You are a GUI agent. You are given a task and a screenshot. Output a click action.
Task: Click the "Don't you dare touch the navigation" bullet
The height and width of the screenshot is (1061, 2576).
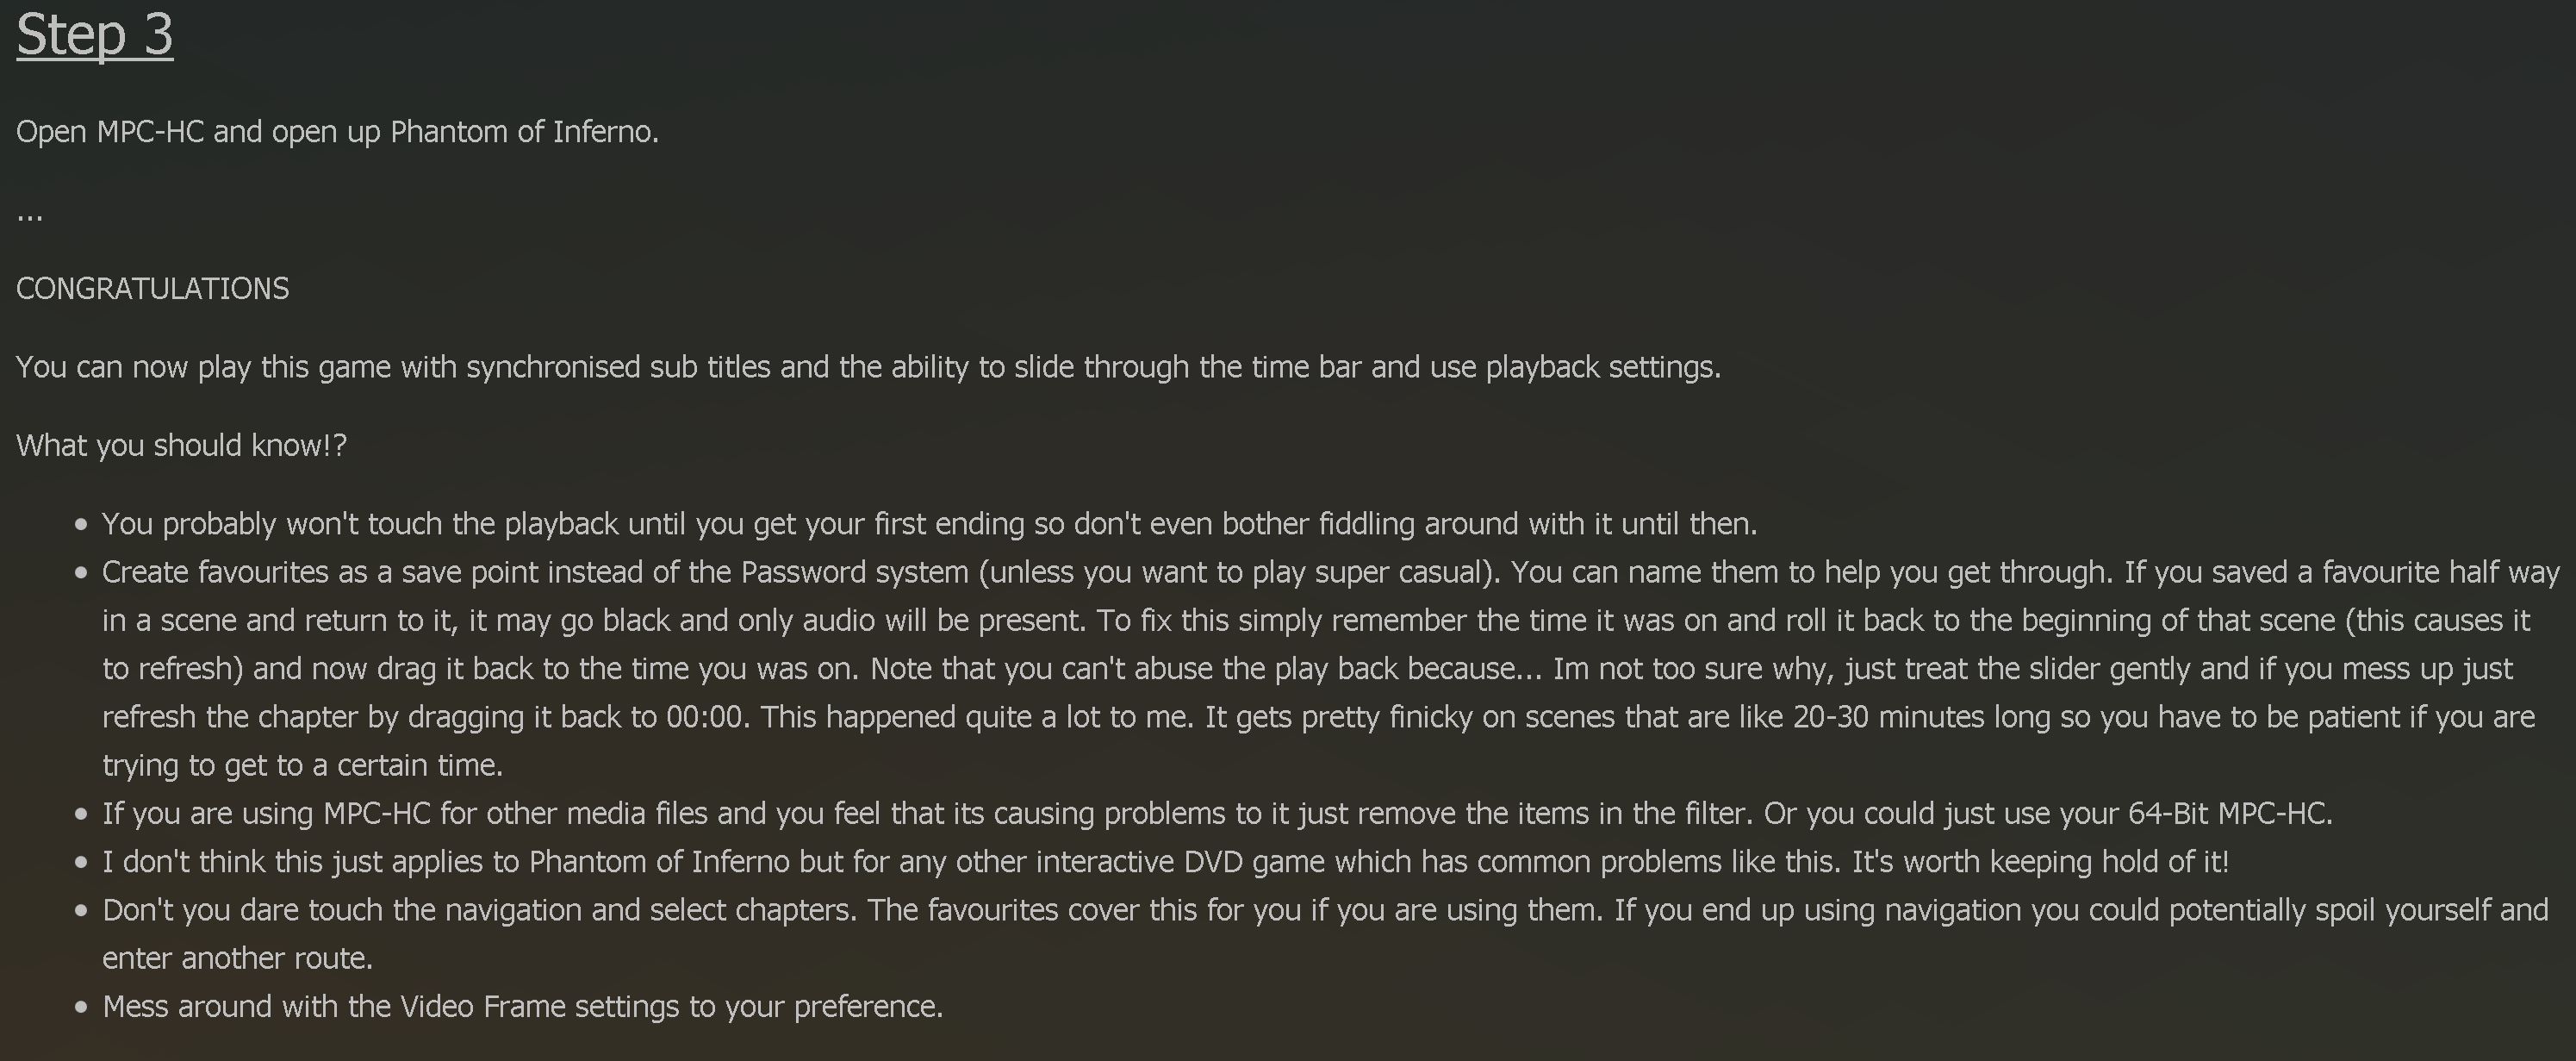1326,934
